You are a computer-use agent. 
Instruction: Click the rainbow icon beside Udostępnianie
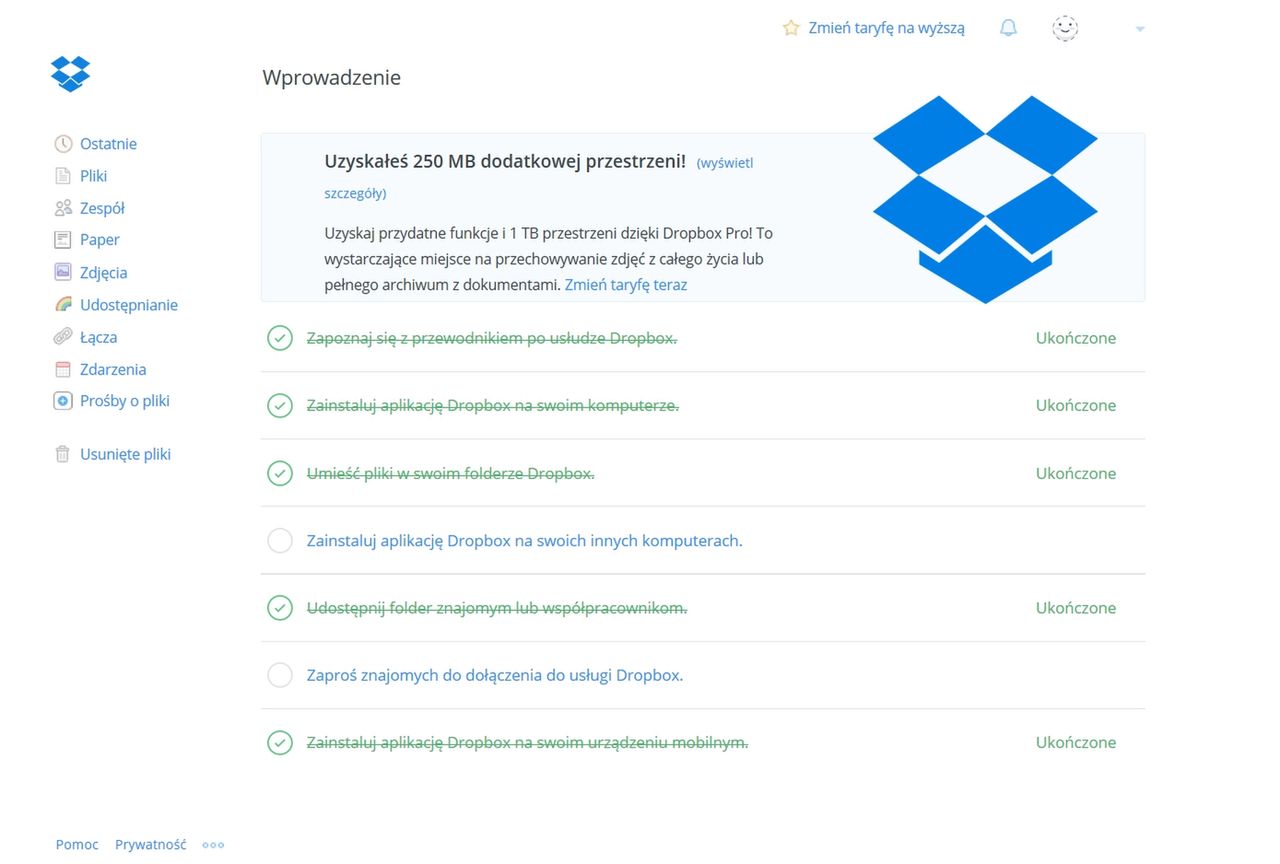tap(63, 305)
